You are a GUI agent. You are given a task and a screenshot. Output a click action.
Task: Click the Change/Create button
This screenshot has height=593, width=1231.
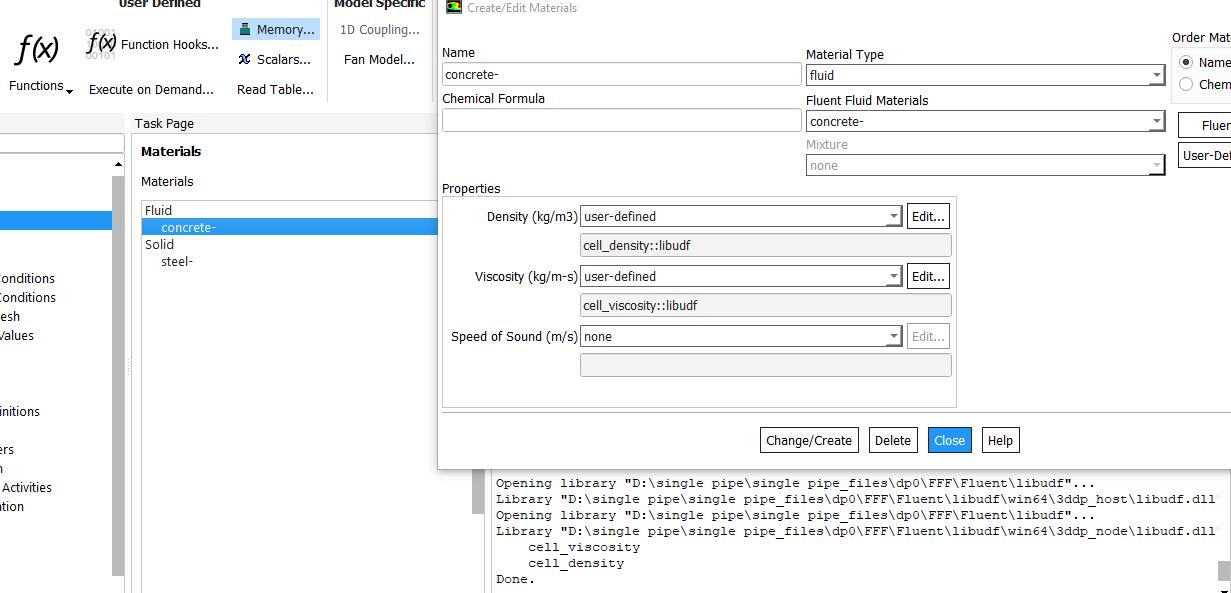click(x=809, y=440)
